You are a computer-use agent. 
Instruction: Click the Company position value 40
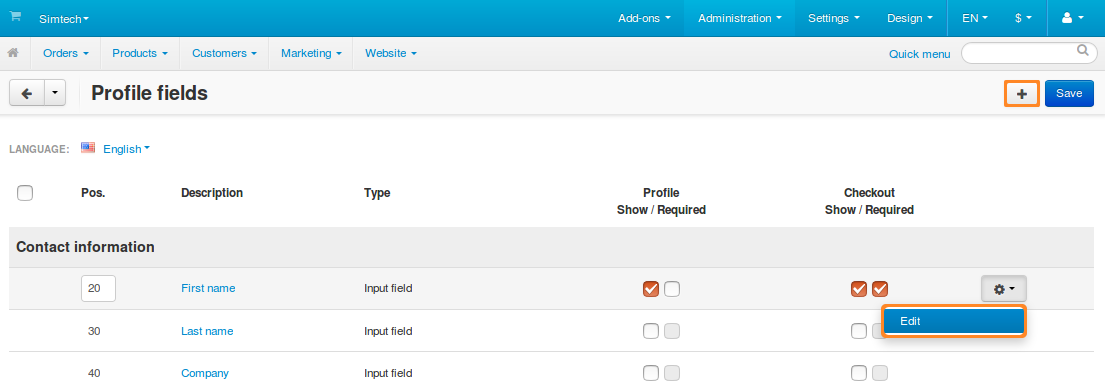(x=94, y=373)
